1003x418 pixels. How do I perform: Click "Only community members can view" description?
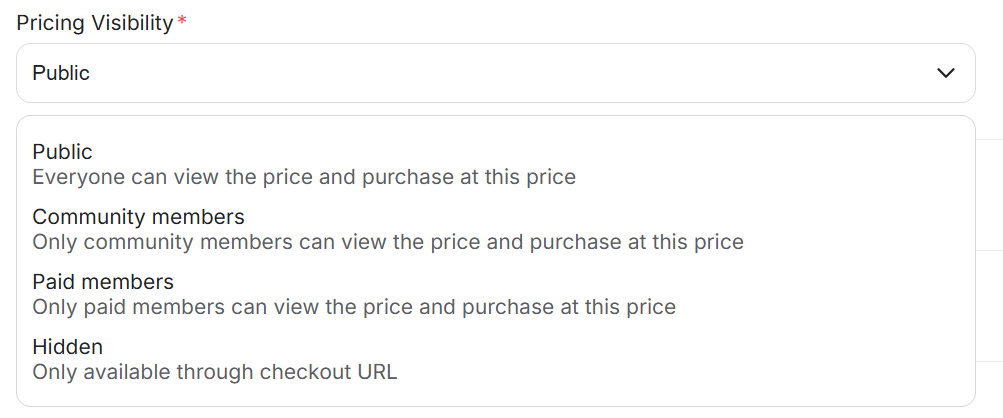pos(388,242)
